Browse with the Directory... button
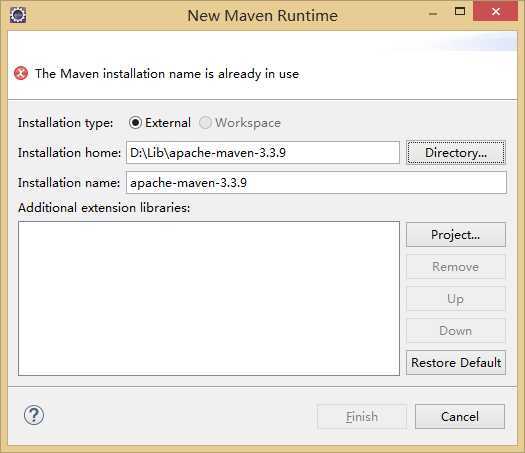 (456, 153)
